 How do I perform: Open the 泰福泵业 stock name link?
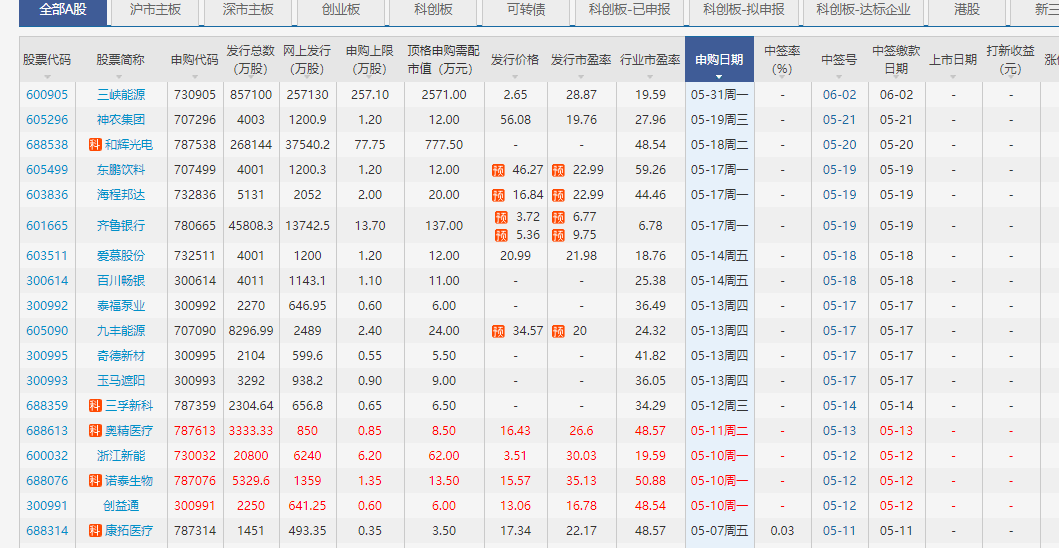pyautogui.click(x=121, y=305)
